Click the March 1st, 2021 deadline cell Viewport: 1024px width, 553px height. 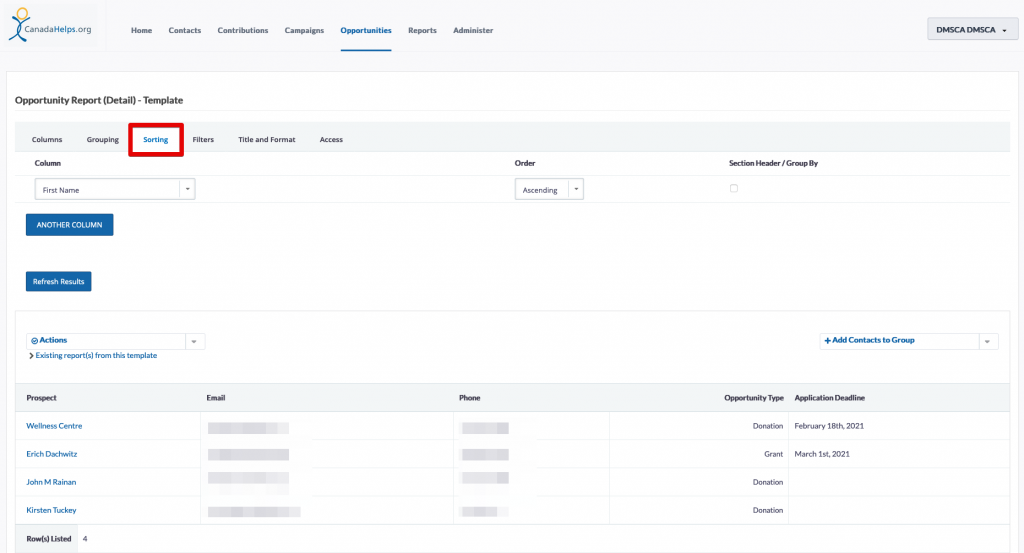[822, 454]
